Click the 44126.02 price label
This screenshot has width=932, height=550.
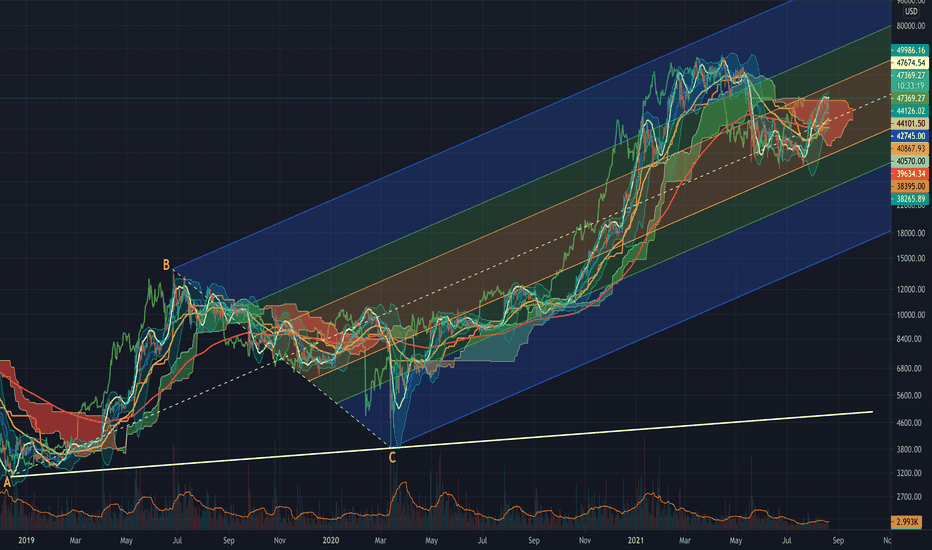(x=909, y=111)
